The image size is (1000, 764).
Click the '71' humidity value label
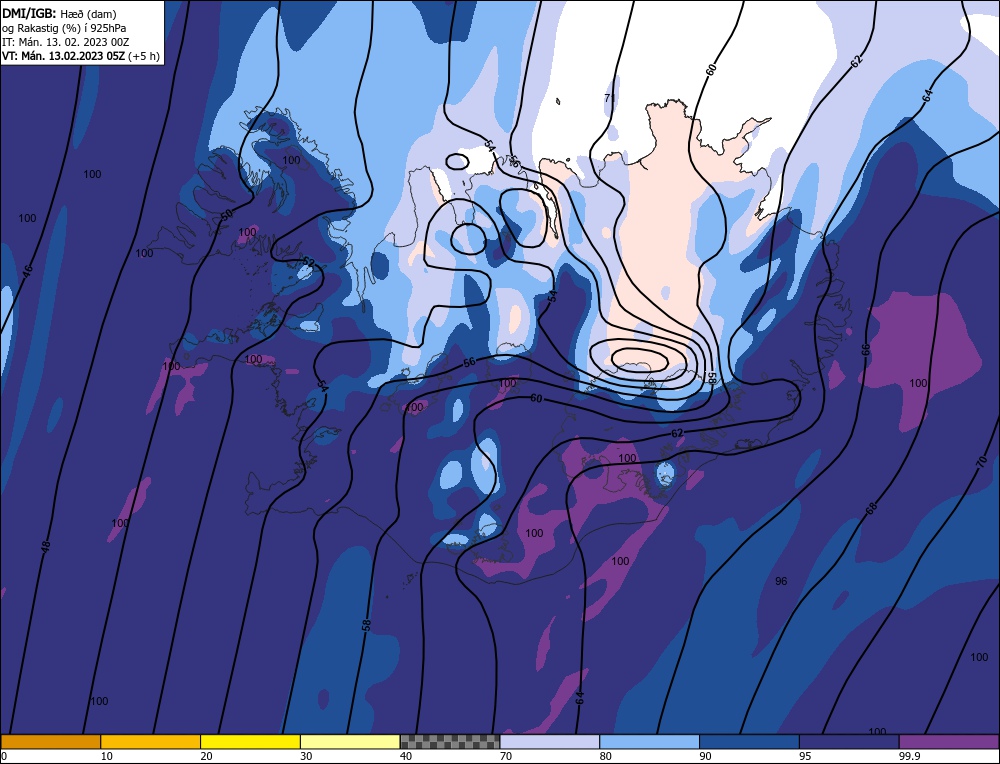[609, 98]
